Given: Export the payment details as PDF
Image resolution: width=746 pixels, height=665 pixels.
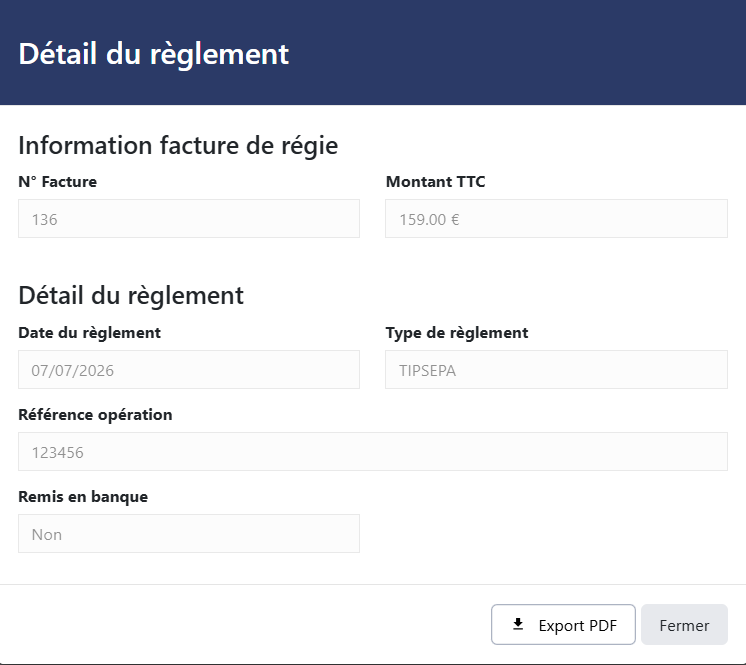Looking at the screenshot, I should click(x=563, y=625).
